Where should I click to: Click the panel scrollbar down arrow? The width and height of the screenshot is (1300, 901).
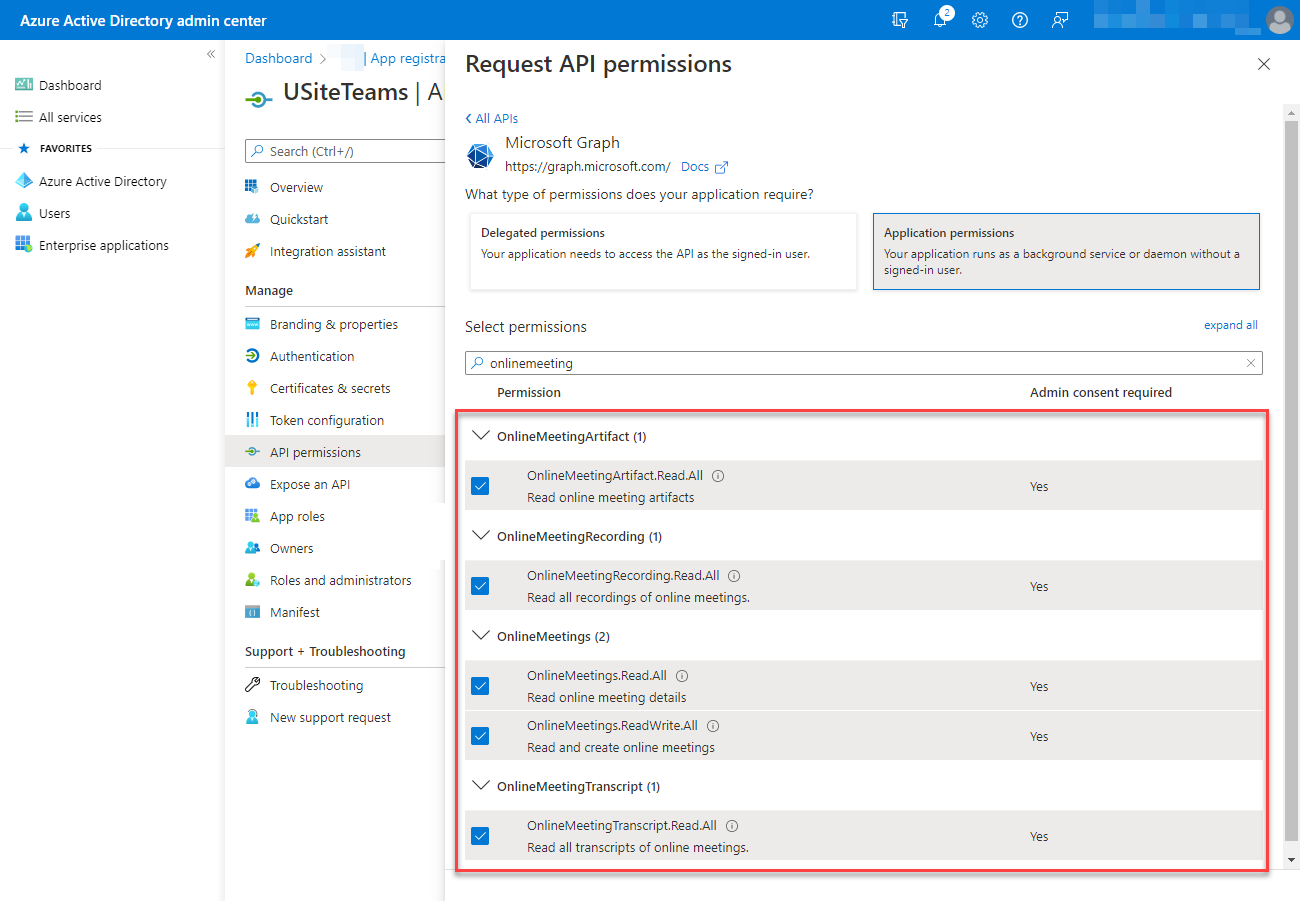pos(1291,859)
